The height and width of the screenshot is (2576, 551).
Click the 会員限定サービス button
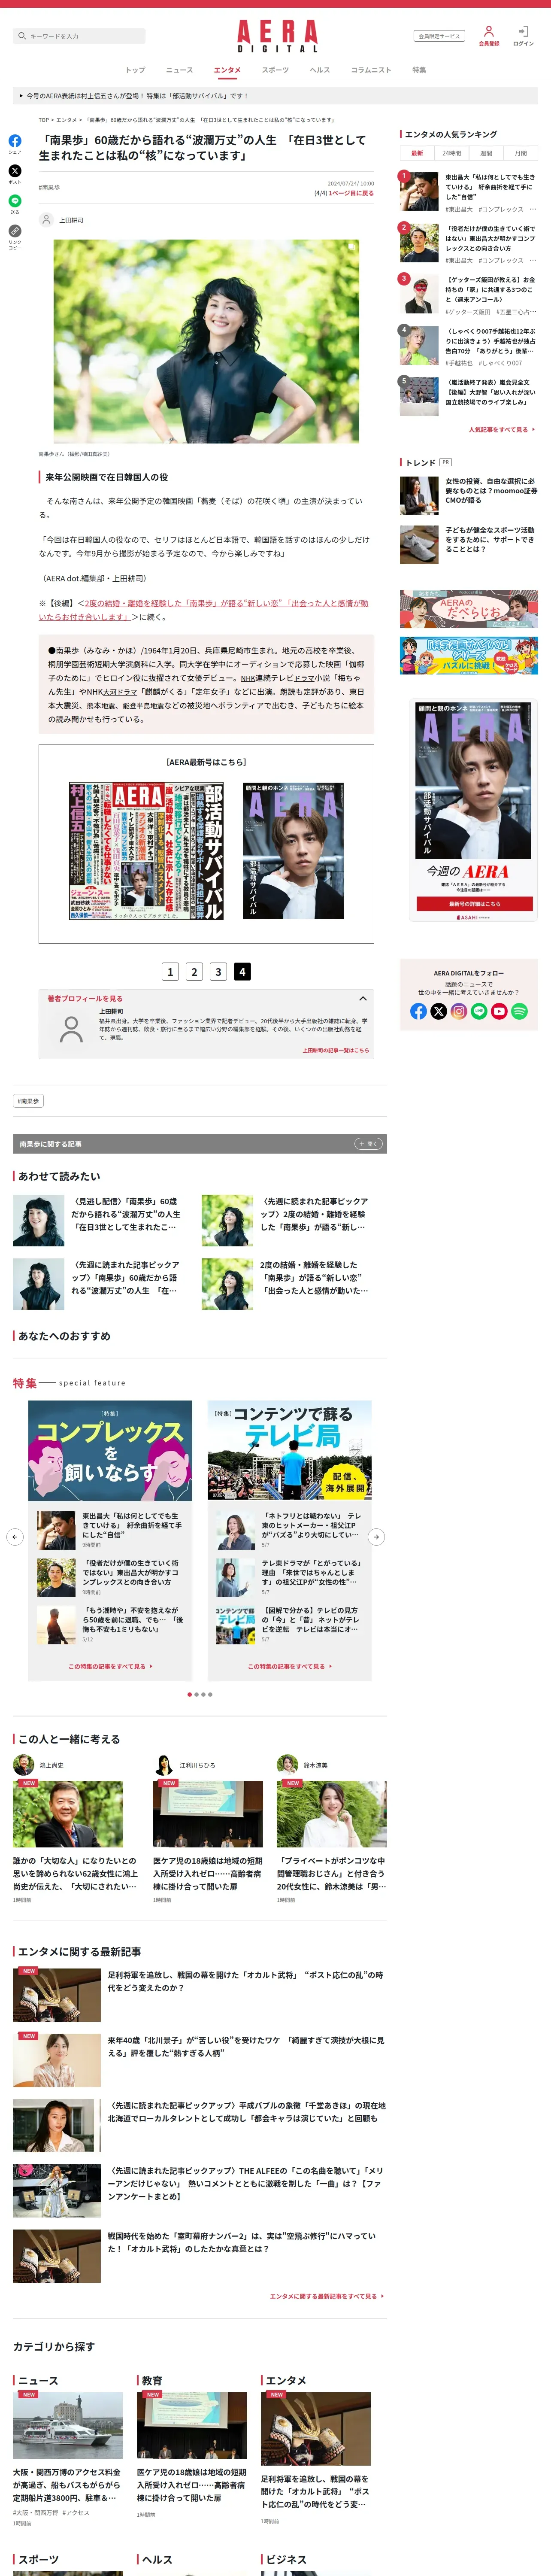pos(439,36)
